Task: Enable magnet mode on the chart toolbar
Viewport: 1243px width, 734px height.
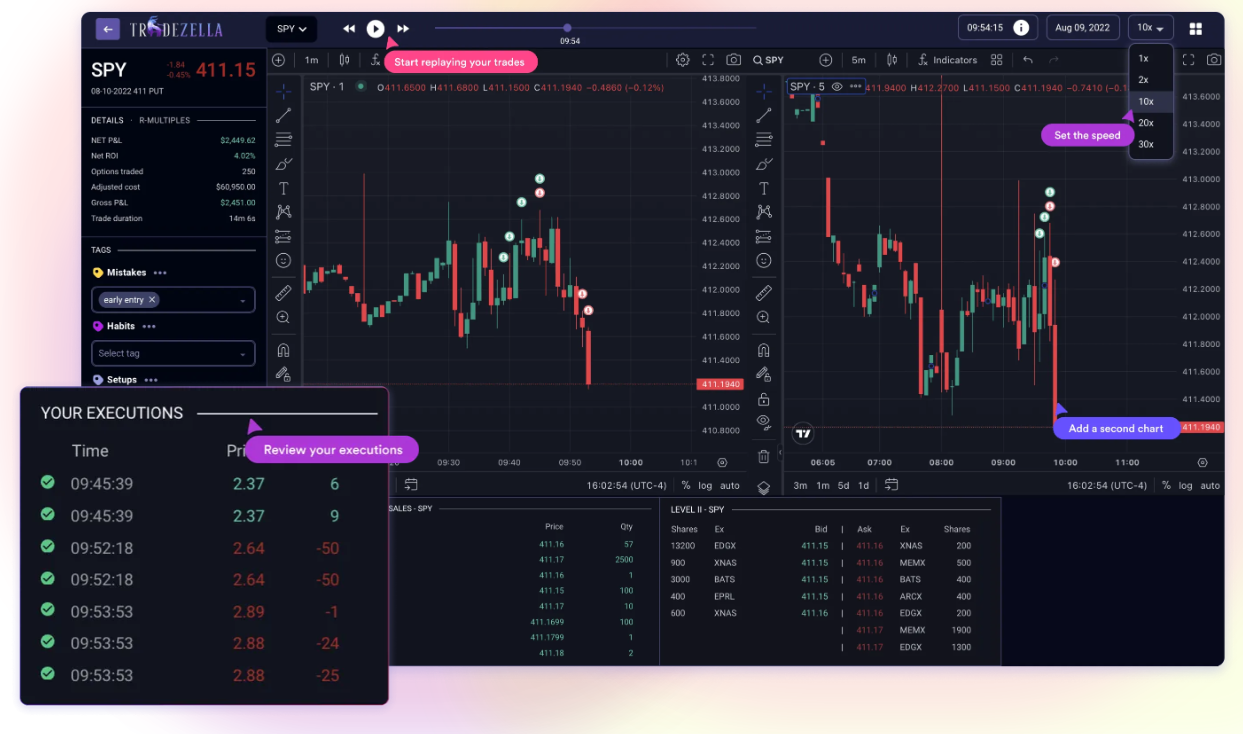Action: (283, 349)
